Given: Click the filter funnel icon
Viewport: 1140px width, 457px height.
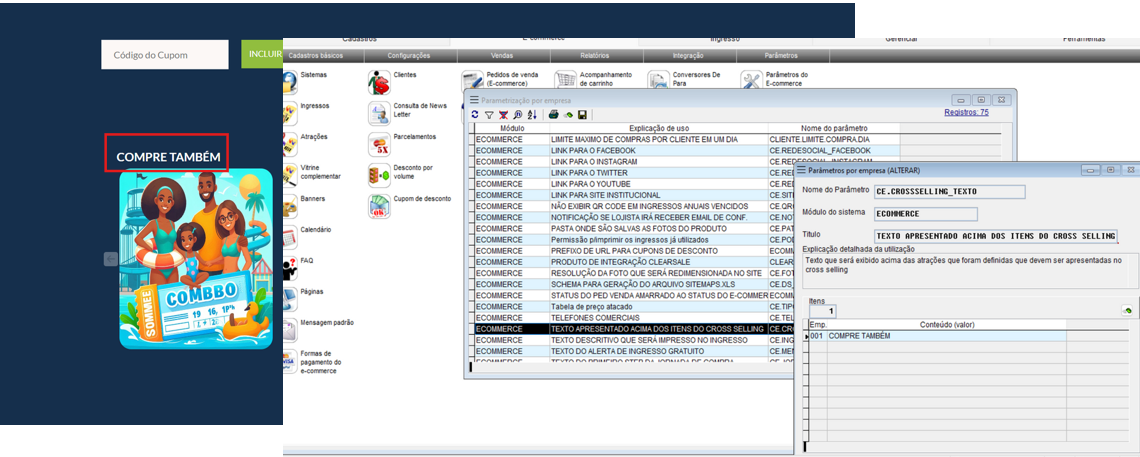Looking at the screenshot, I should click(x=489, y=115).
